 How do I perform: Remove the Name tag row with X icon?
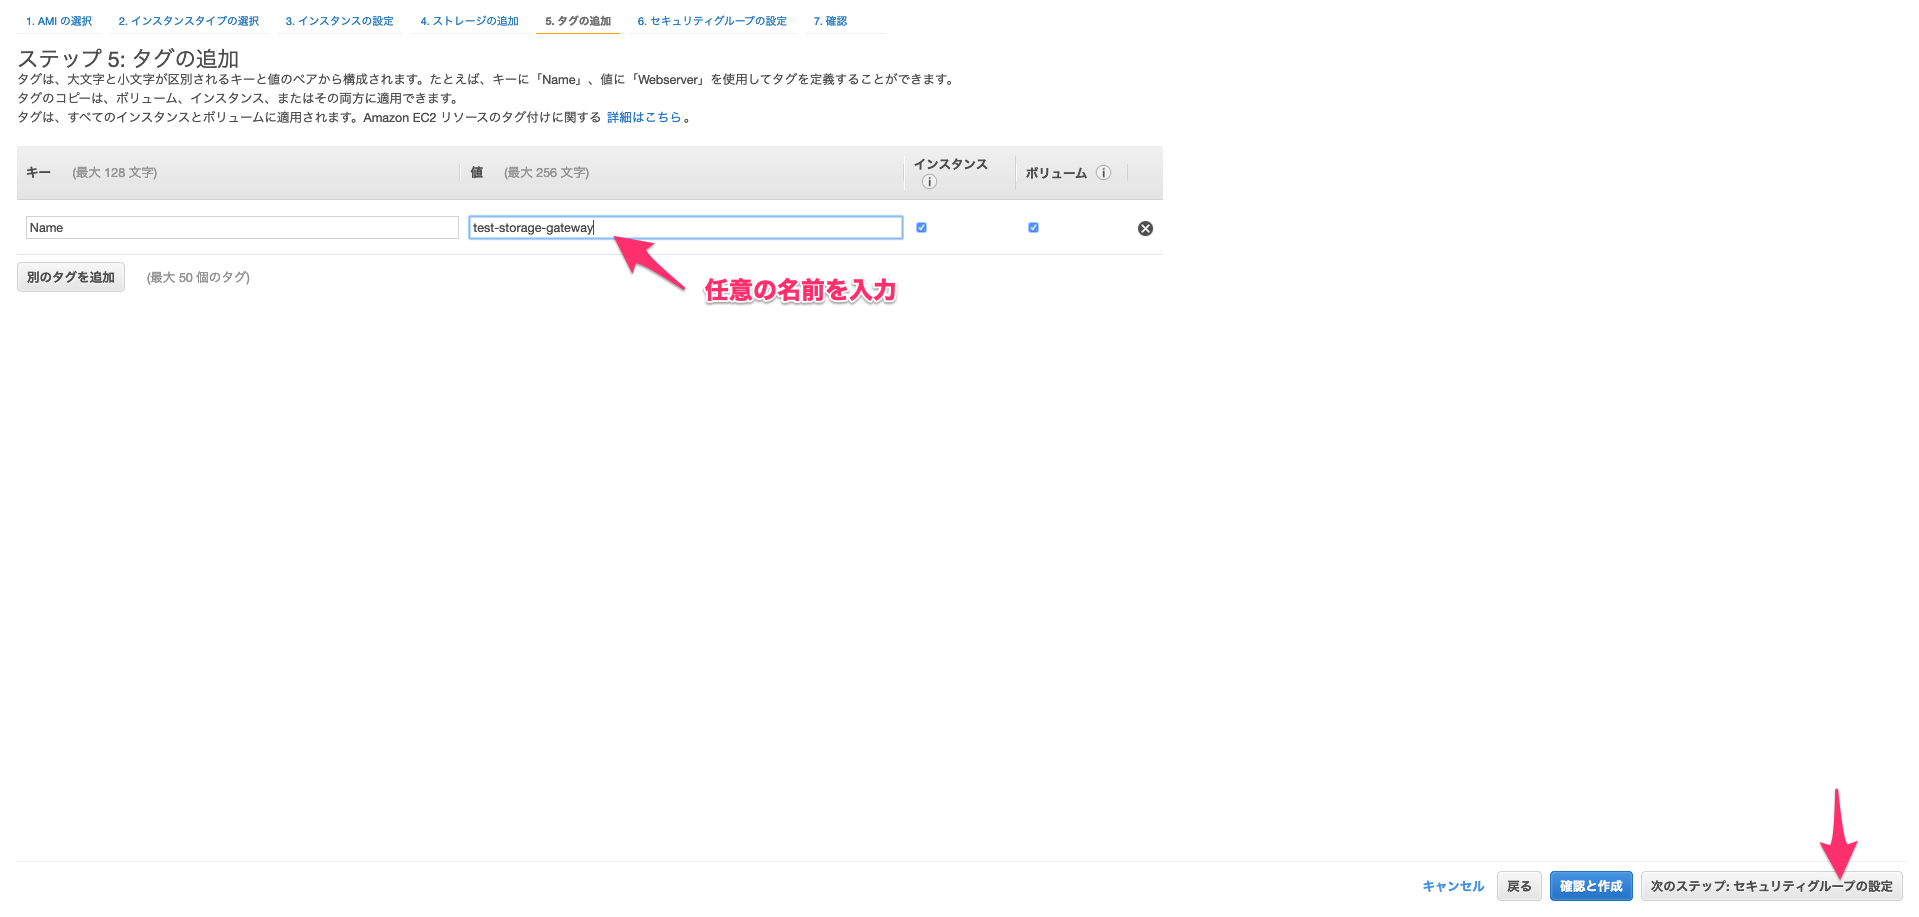tap(1145, 227)
